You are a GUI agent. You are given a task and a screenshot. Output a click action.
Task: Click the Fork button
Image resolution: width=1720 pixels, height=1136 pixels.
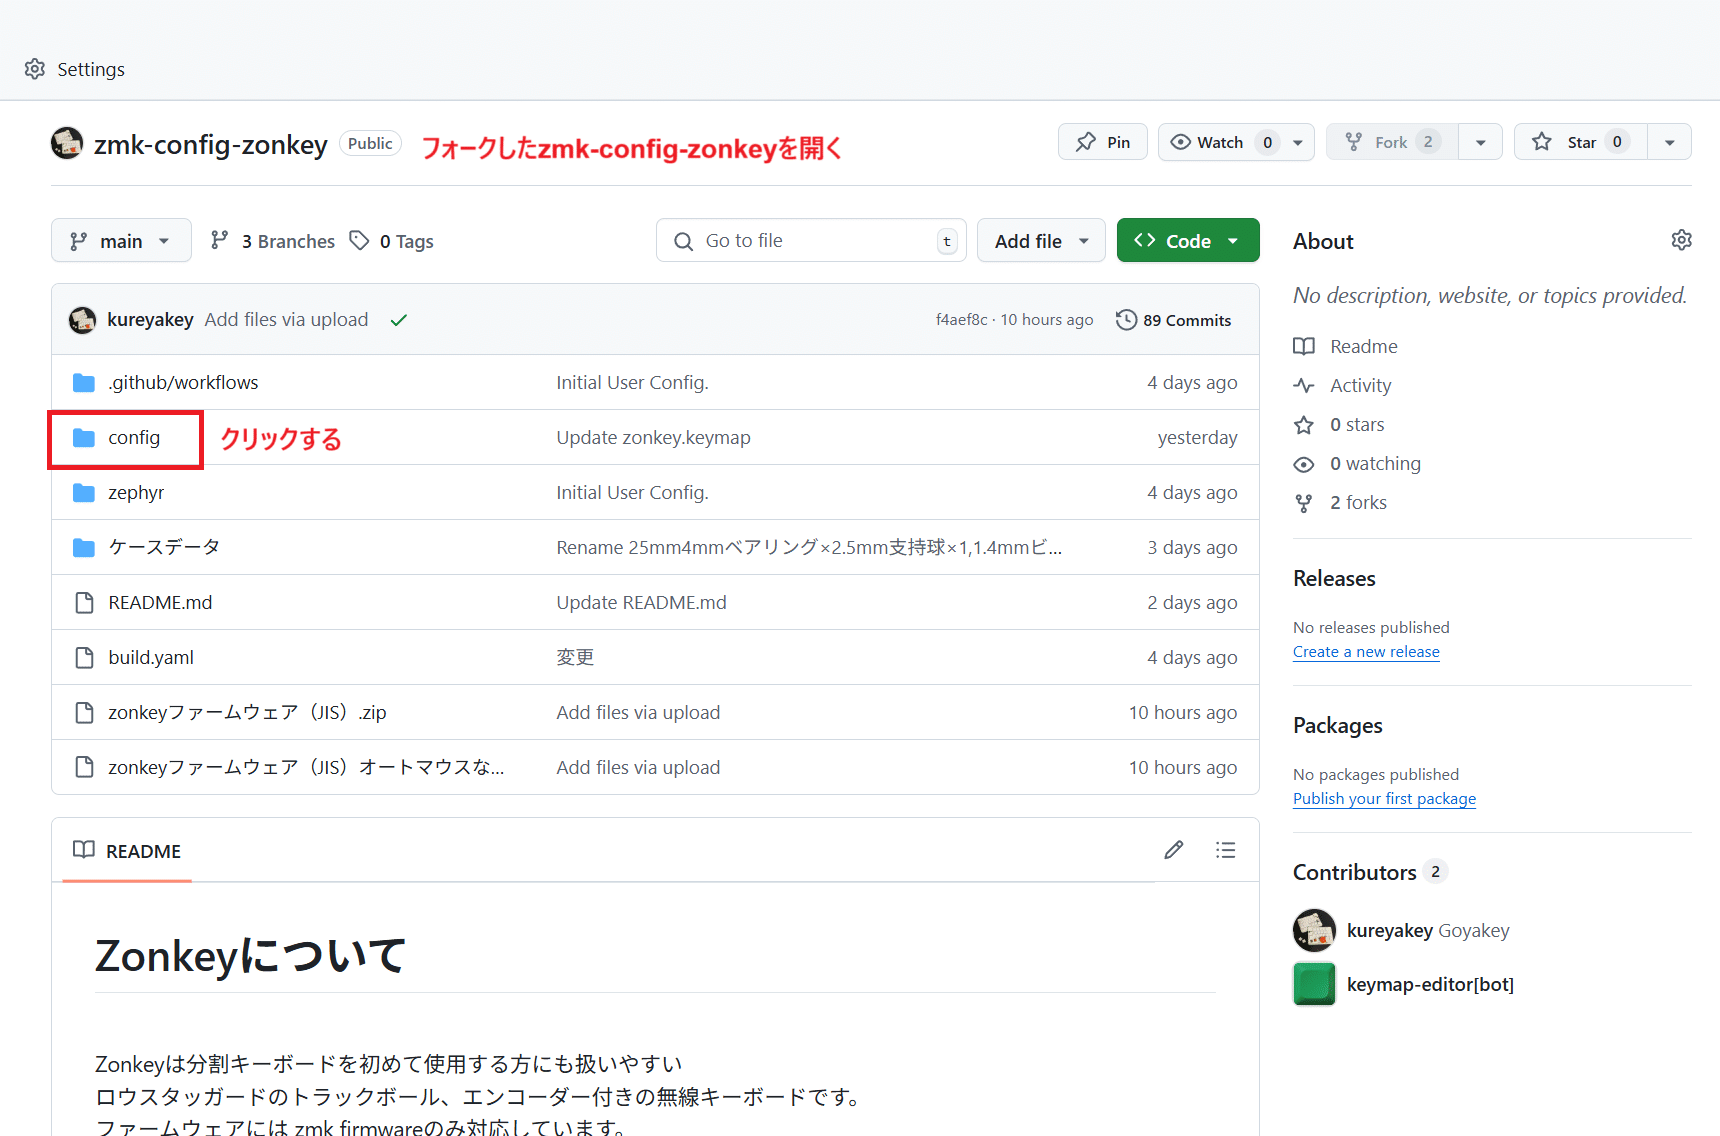[1392, 142]
